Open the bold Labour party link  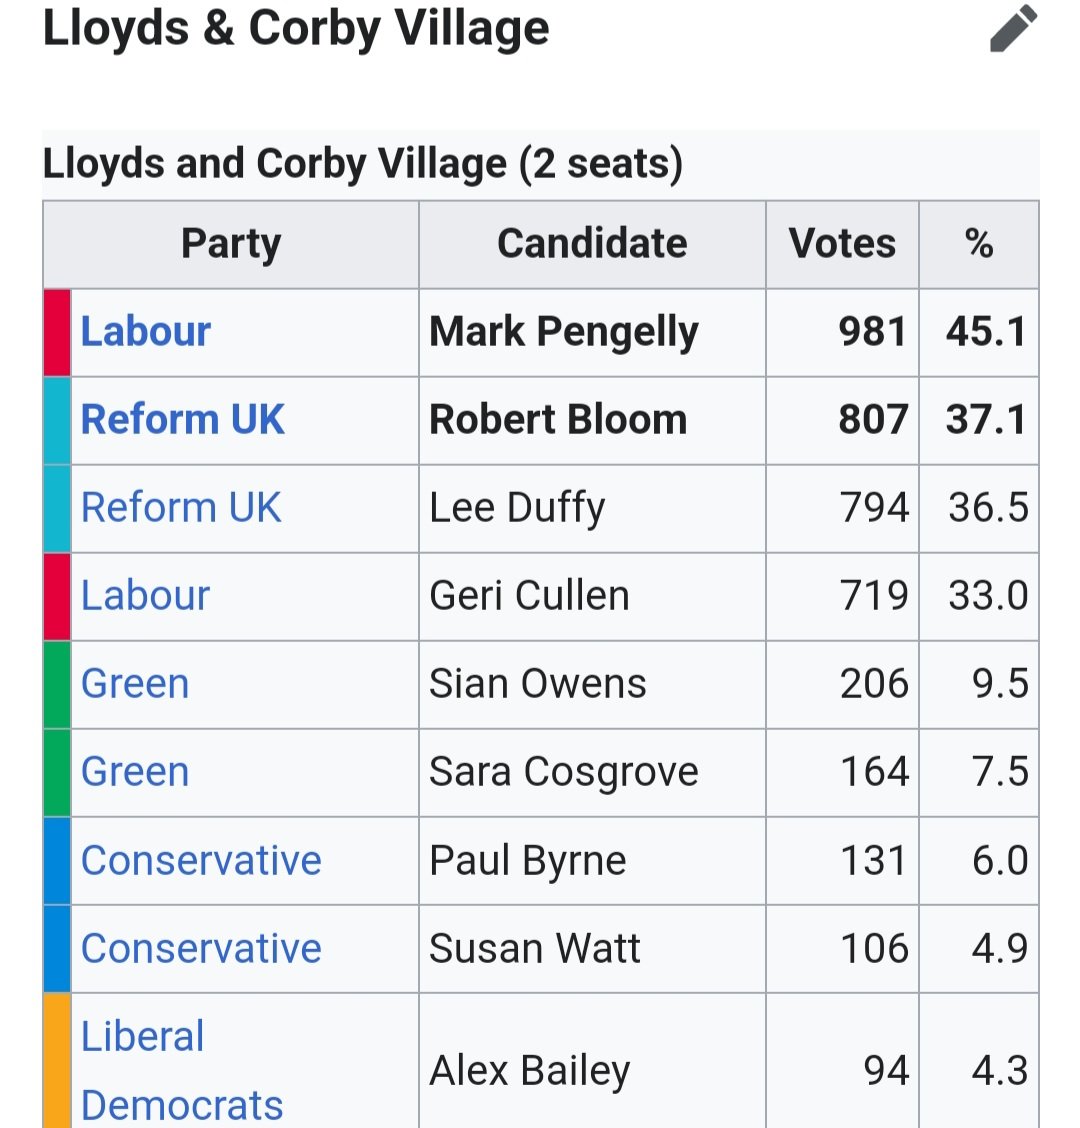(x=145, y=332)
